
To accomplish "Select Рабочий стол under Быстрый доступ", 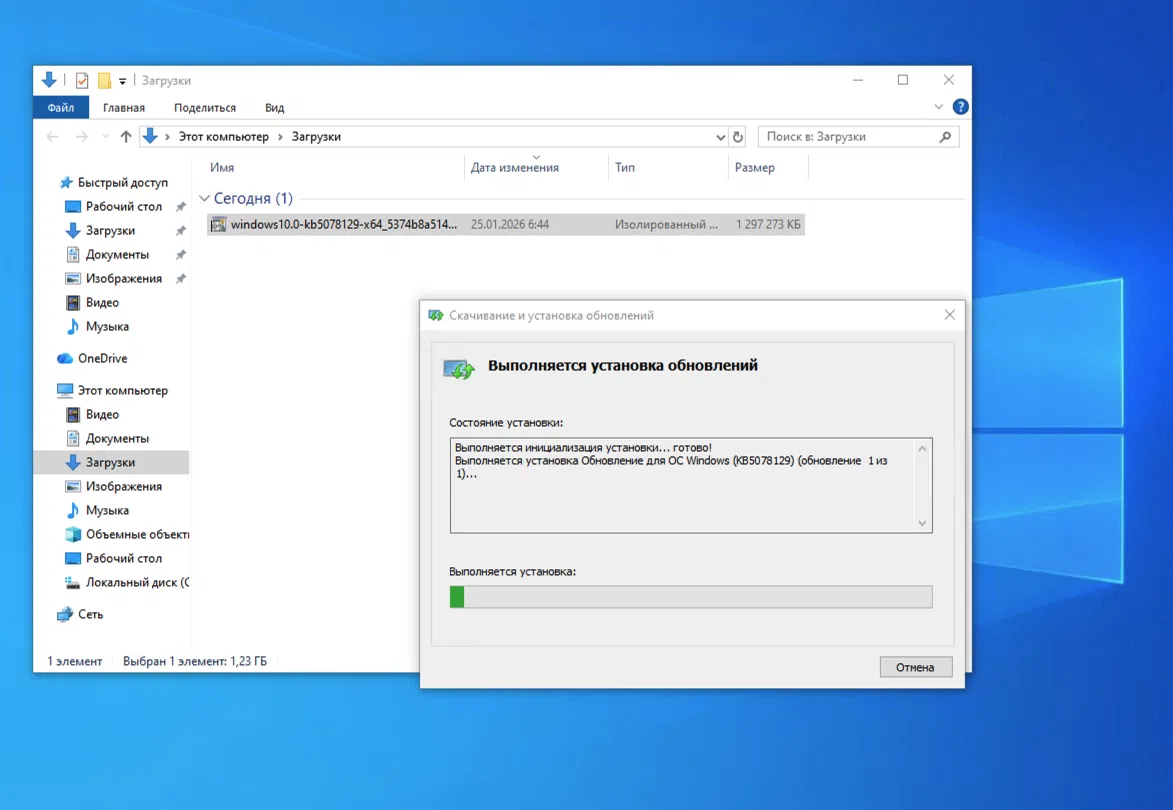I will point(123,206).
